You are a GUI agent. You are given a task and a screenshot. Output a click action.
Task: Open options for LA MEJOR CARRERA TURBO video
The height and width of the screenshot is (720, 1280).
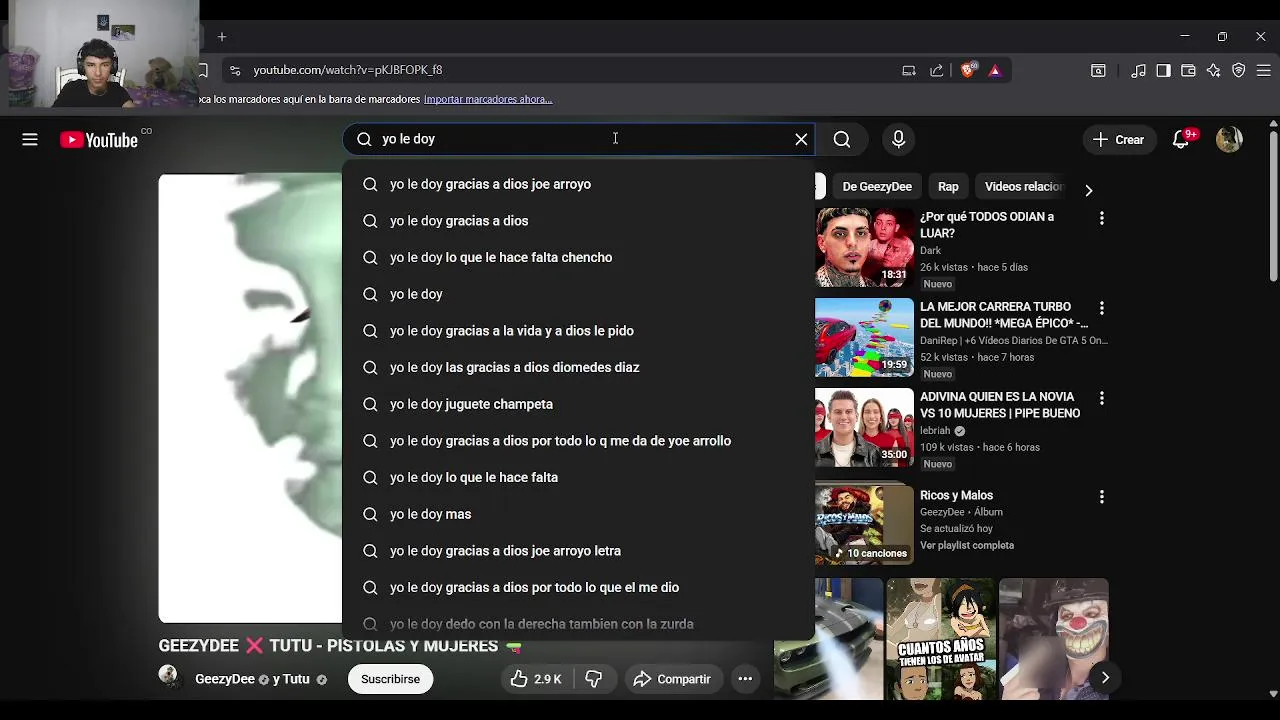[x=1102, y=308]
